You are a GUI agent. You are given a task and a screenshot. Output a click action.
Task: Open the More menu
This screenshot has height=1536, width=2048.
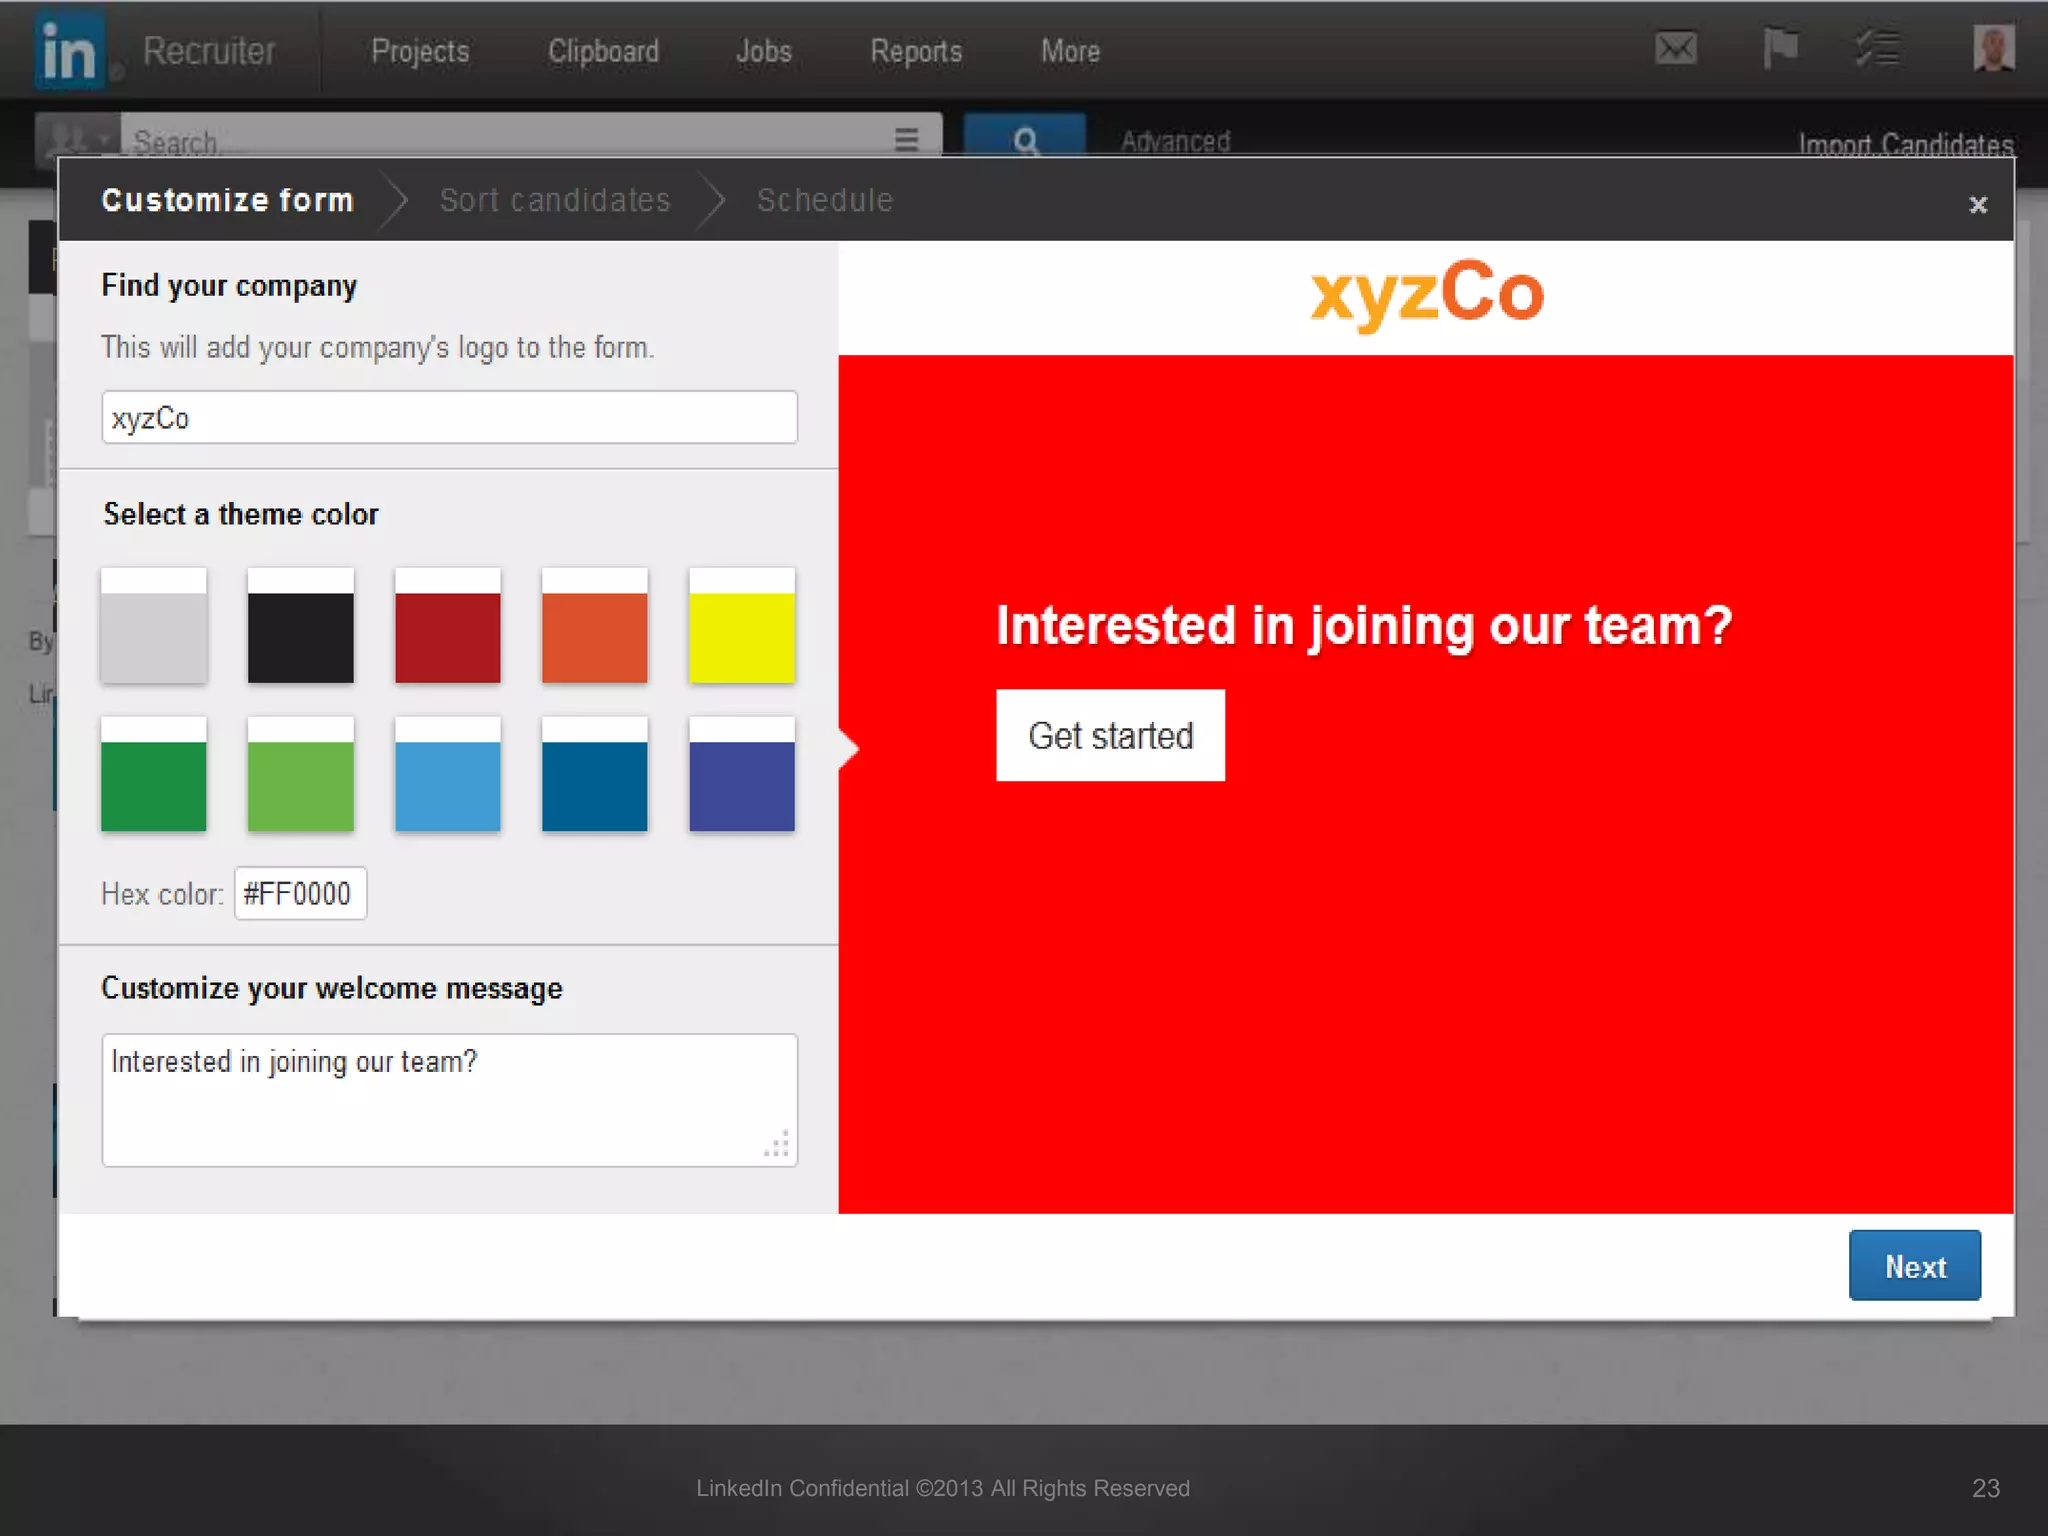coord(1070,51)
